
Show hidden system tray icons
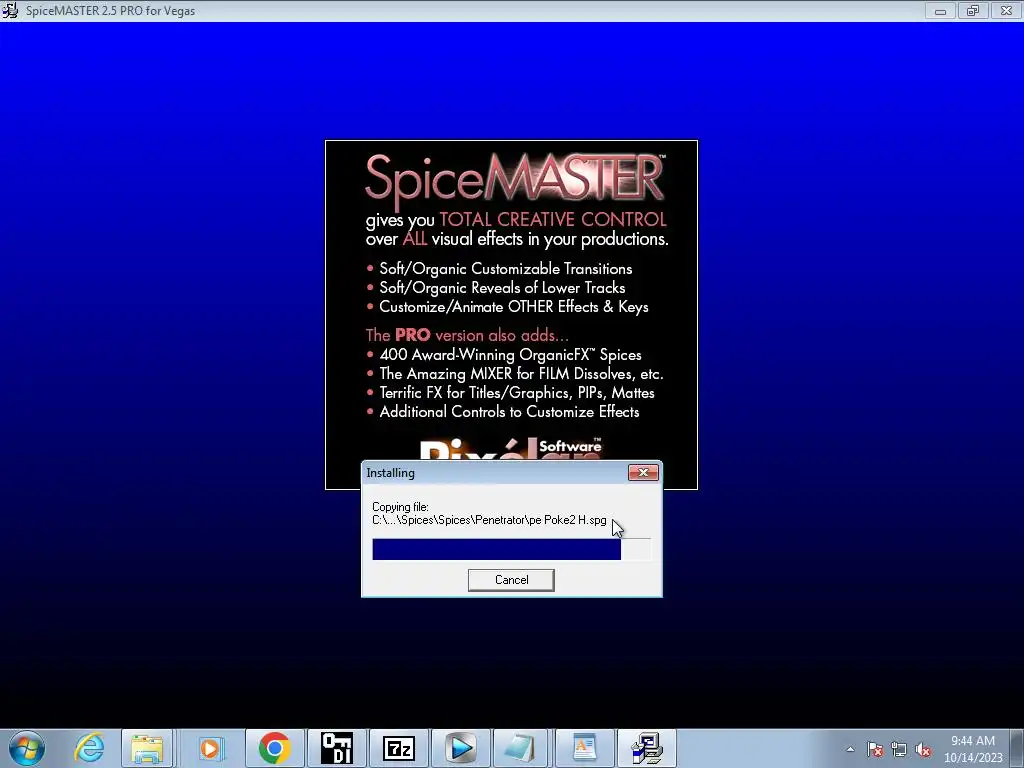pyautogui.click(x=850, y=750)
